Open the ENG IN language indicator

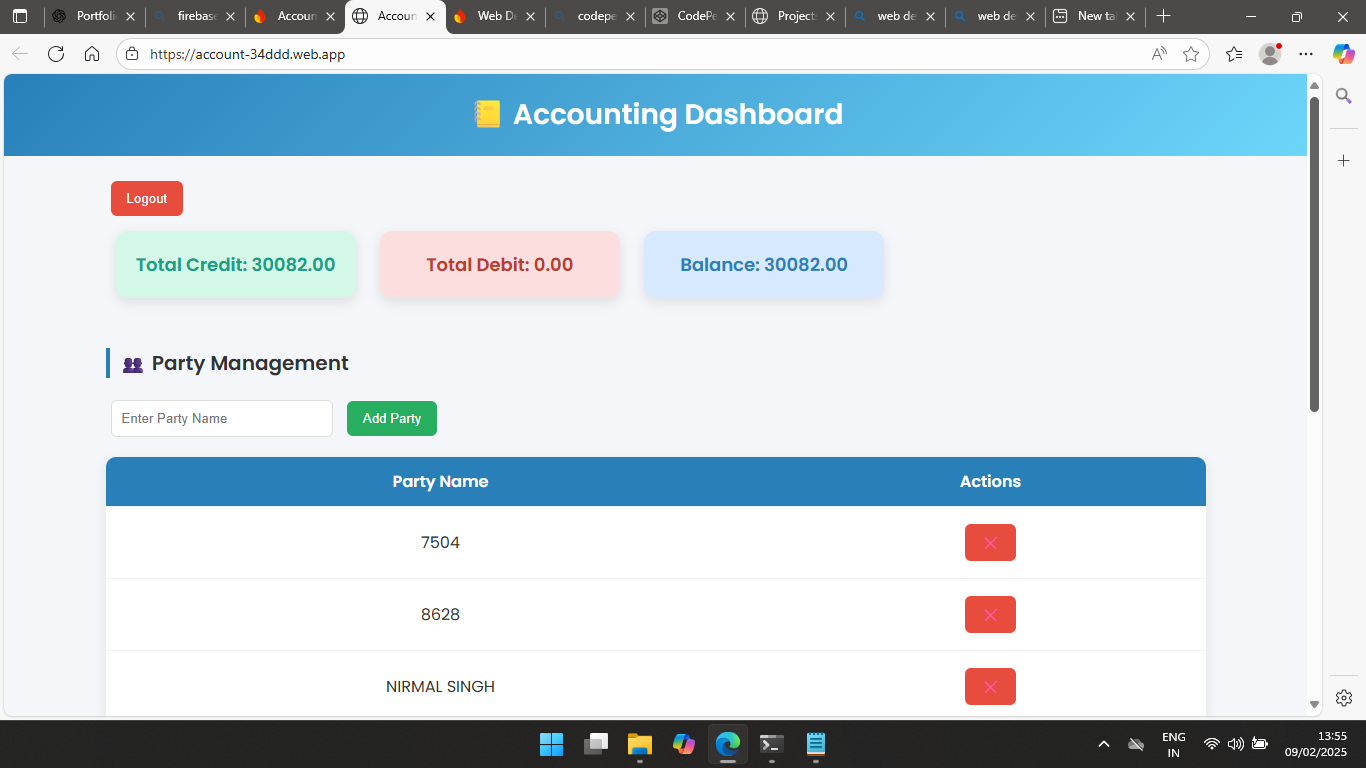[1174, 744]
